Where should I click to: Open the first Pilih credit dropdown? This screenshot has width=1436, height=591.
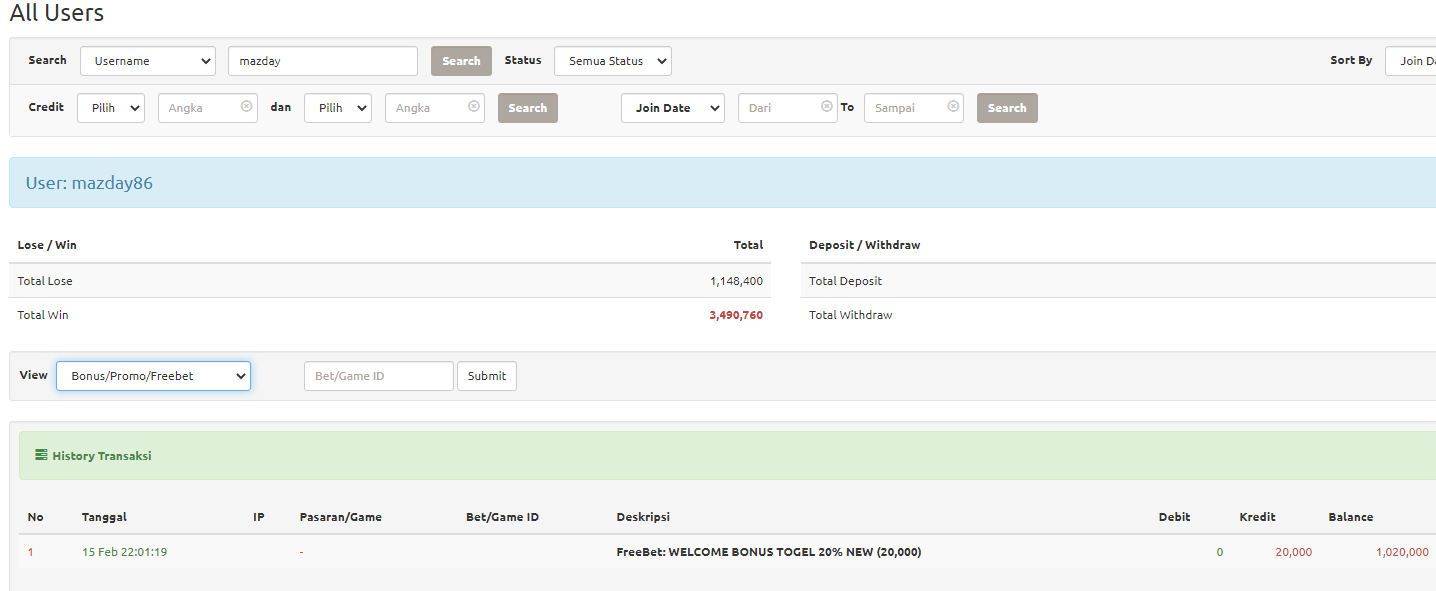click(x=110, y=108)
